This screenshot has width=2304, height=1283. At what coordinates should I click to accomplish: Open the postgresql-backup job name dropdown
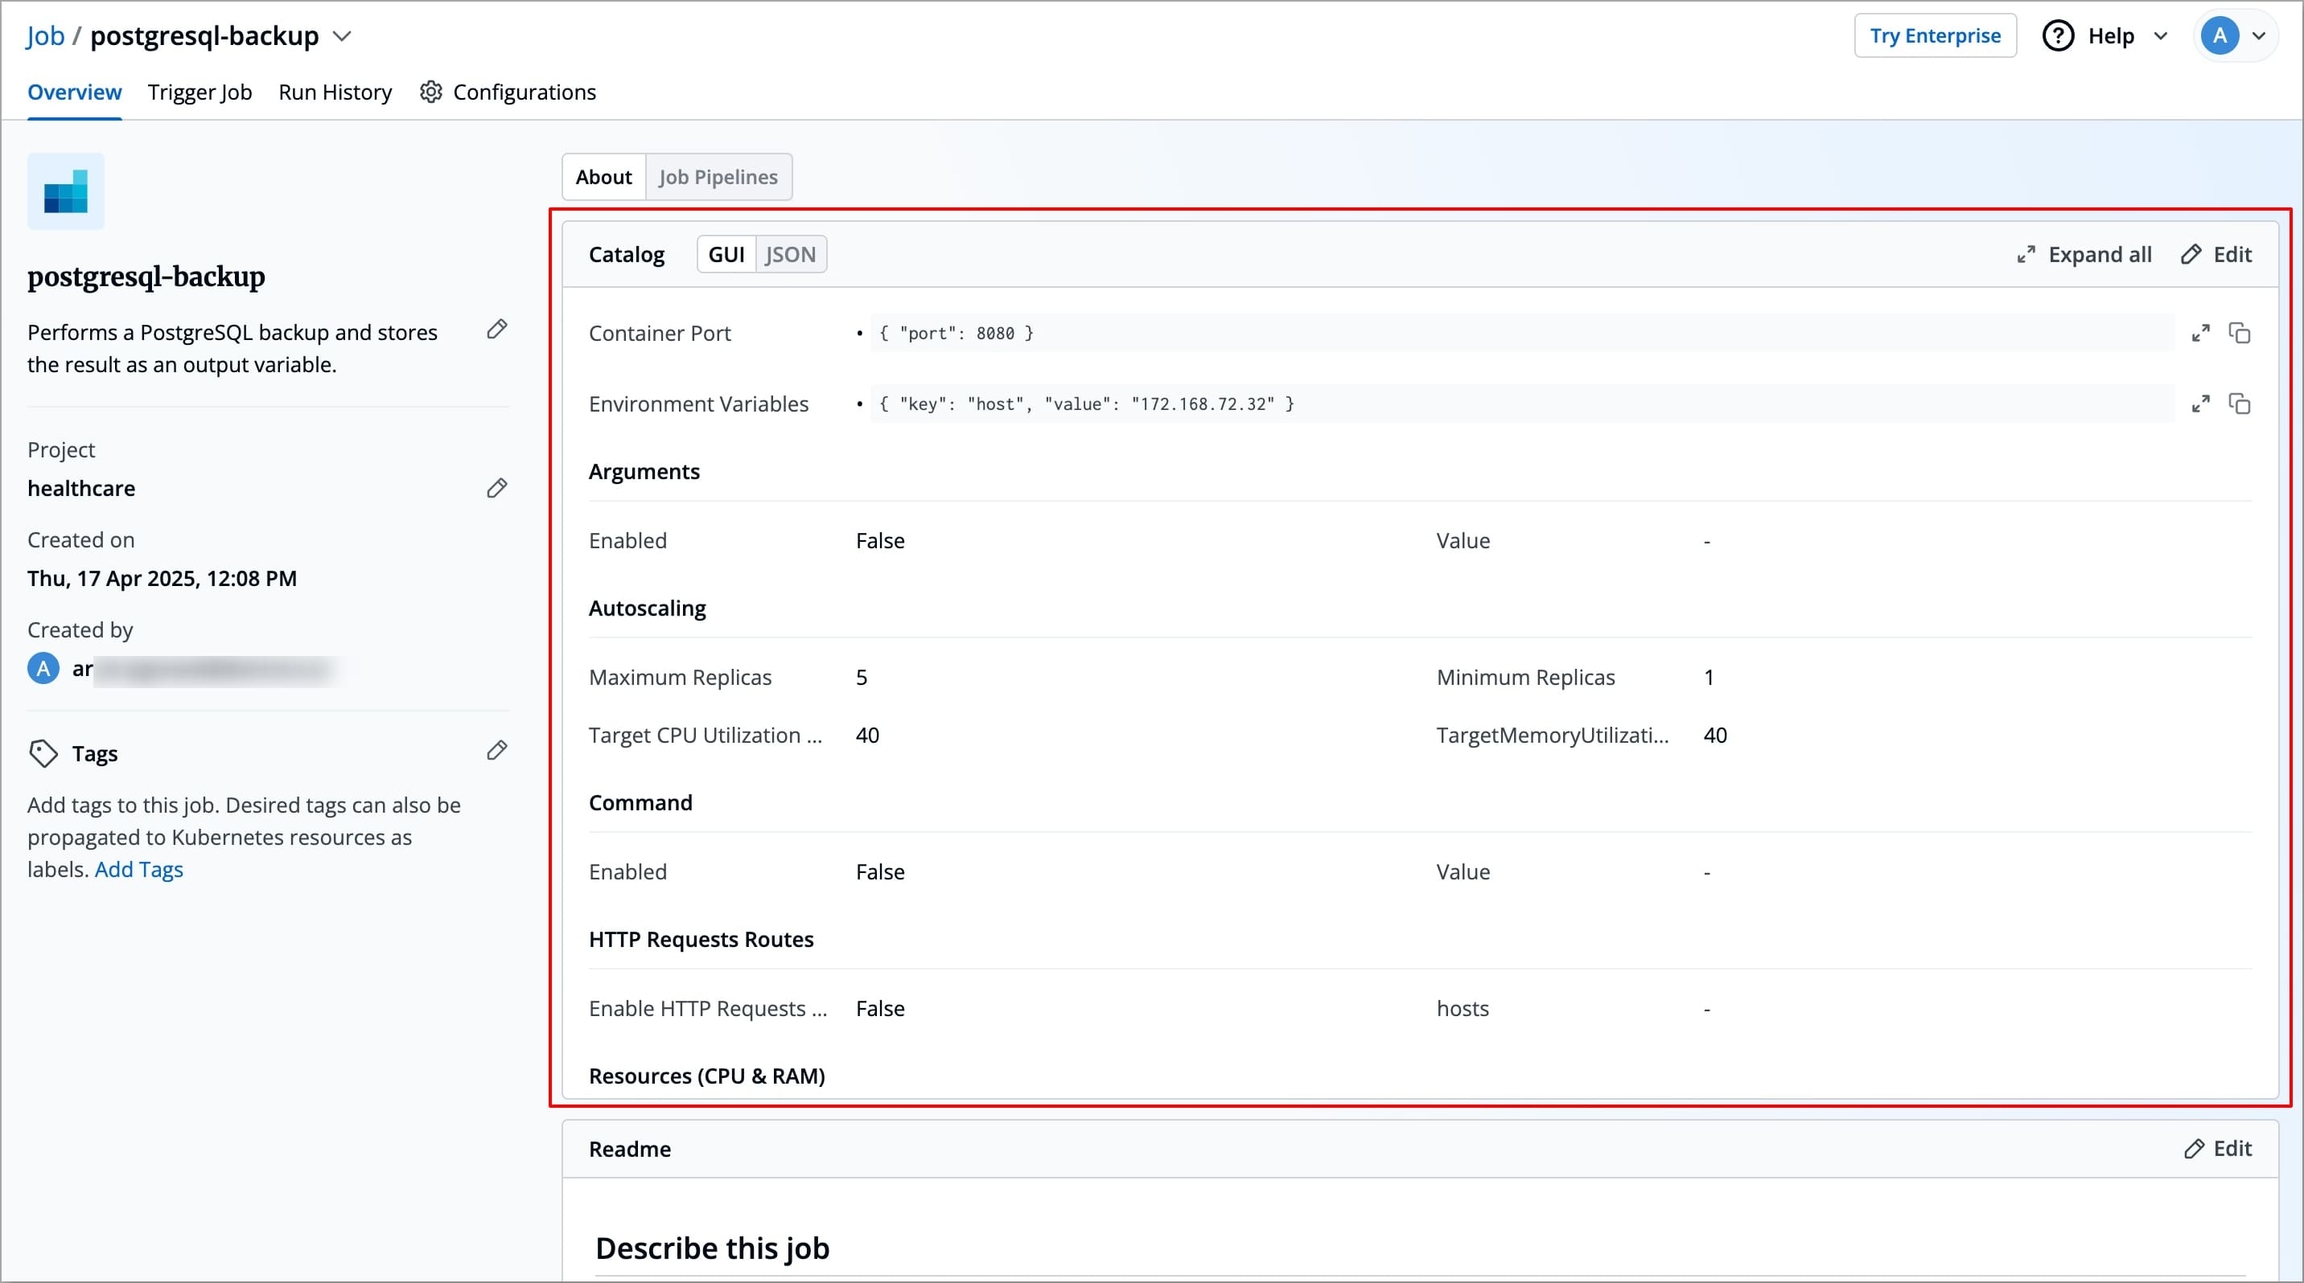click(x=343, y=36)
